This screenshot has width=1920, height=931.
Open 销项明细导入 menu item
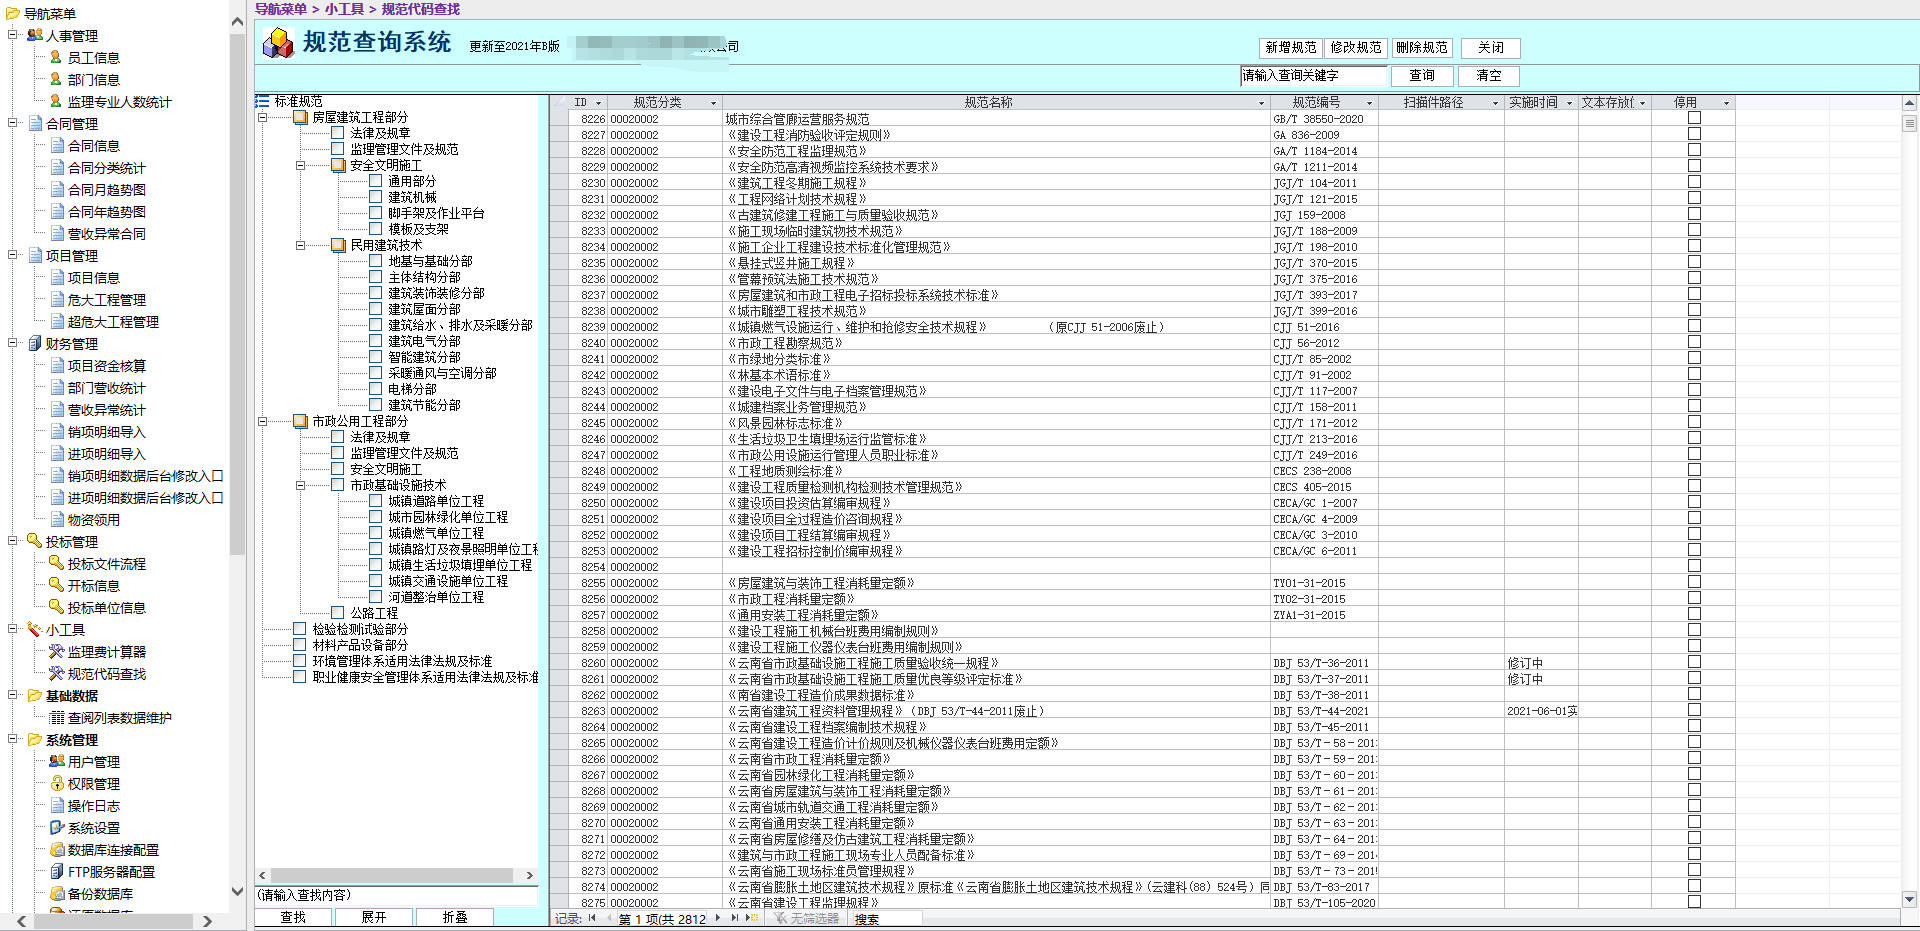pos(106,432)
